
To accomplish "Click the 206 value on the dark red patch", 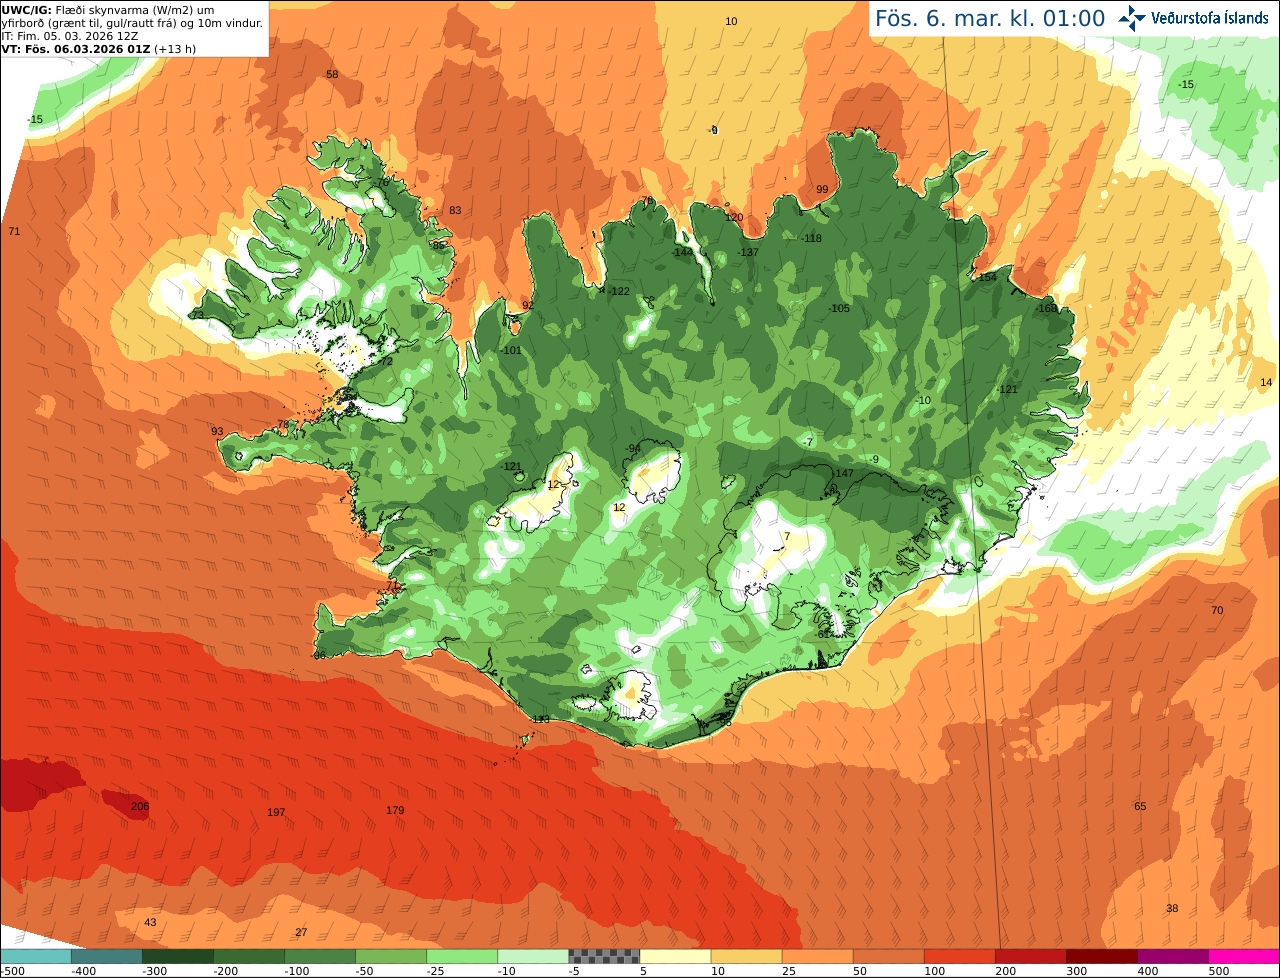I will pyautogui.click(x=140, y=806).
